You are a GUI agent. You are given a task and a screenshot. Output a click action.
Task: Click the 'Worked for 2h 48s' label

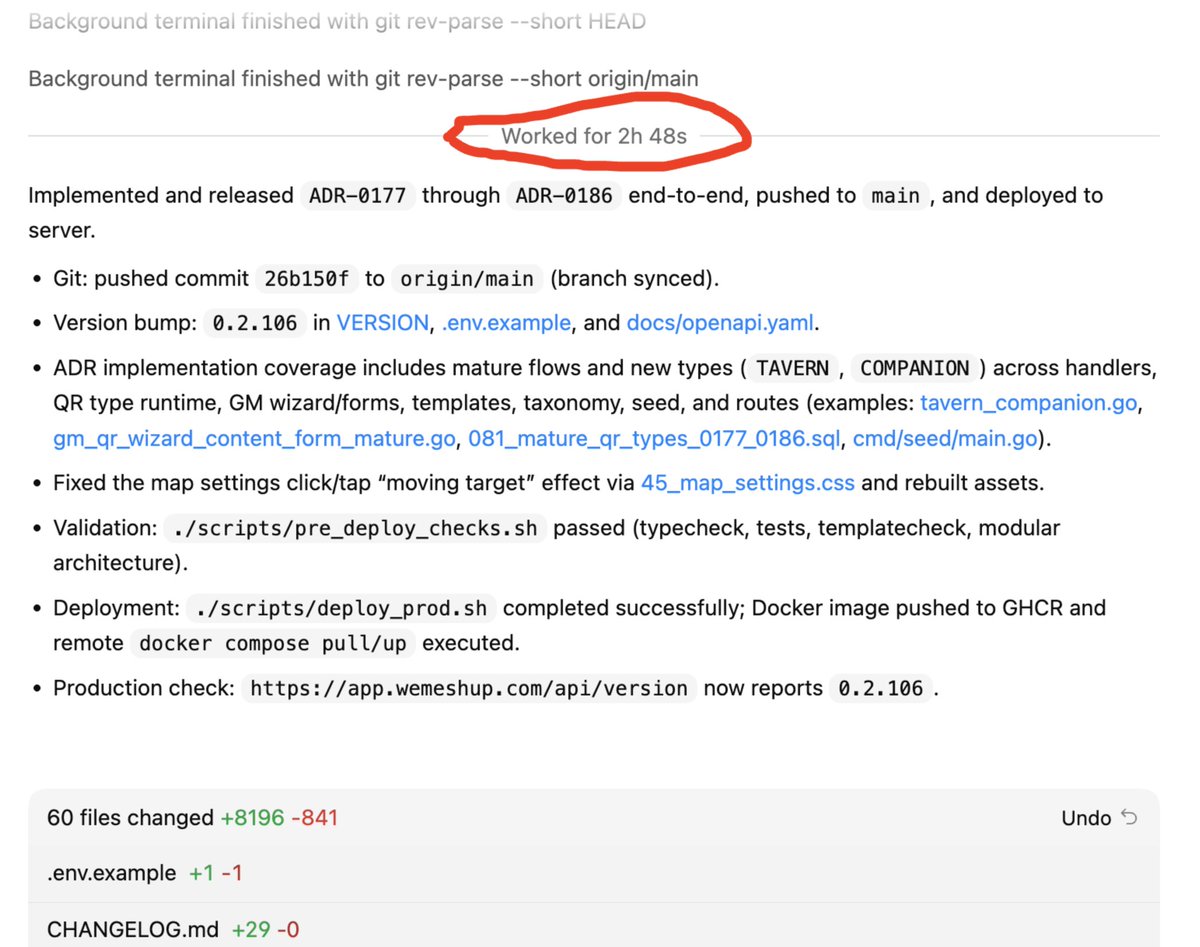(x=594, y=136)
